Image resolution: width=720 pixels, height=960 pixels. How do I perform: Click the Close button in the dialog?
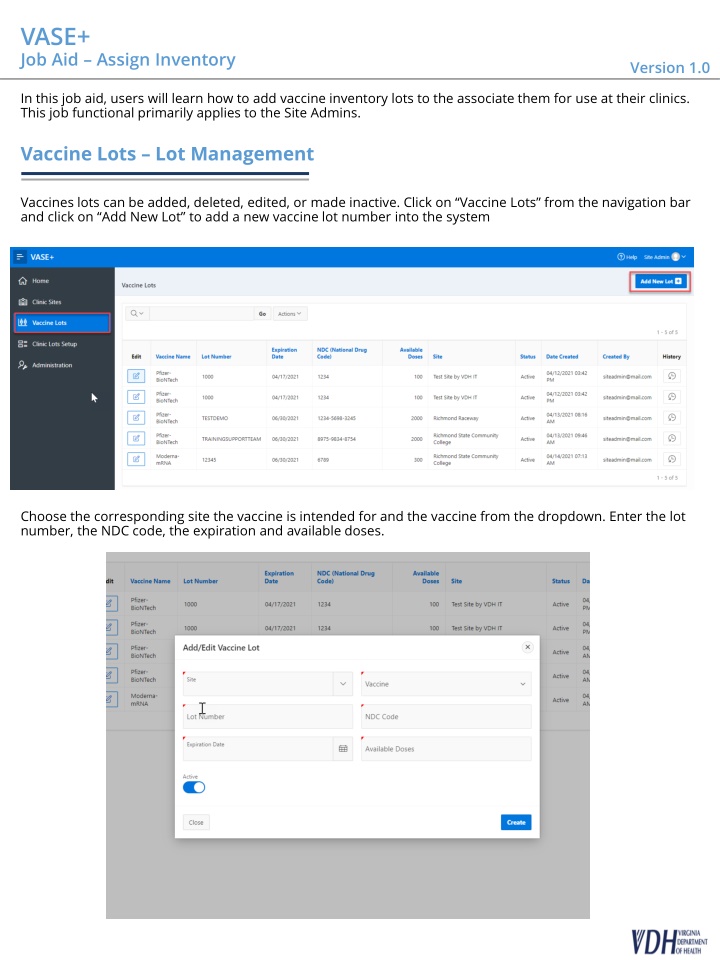point(196,822)
